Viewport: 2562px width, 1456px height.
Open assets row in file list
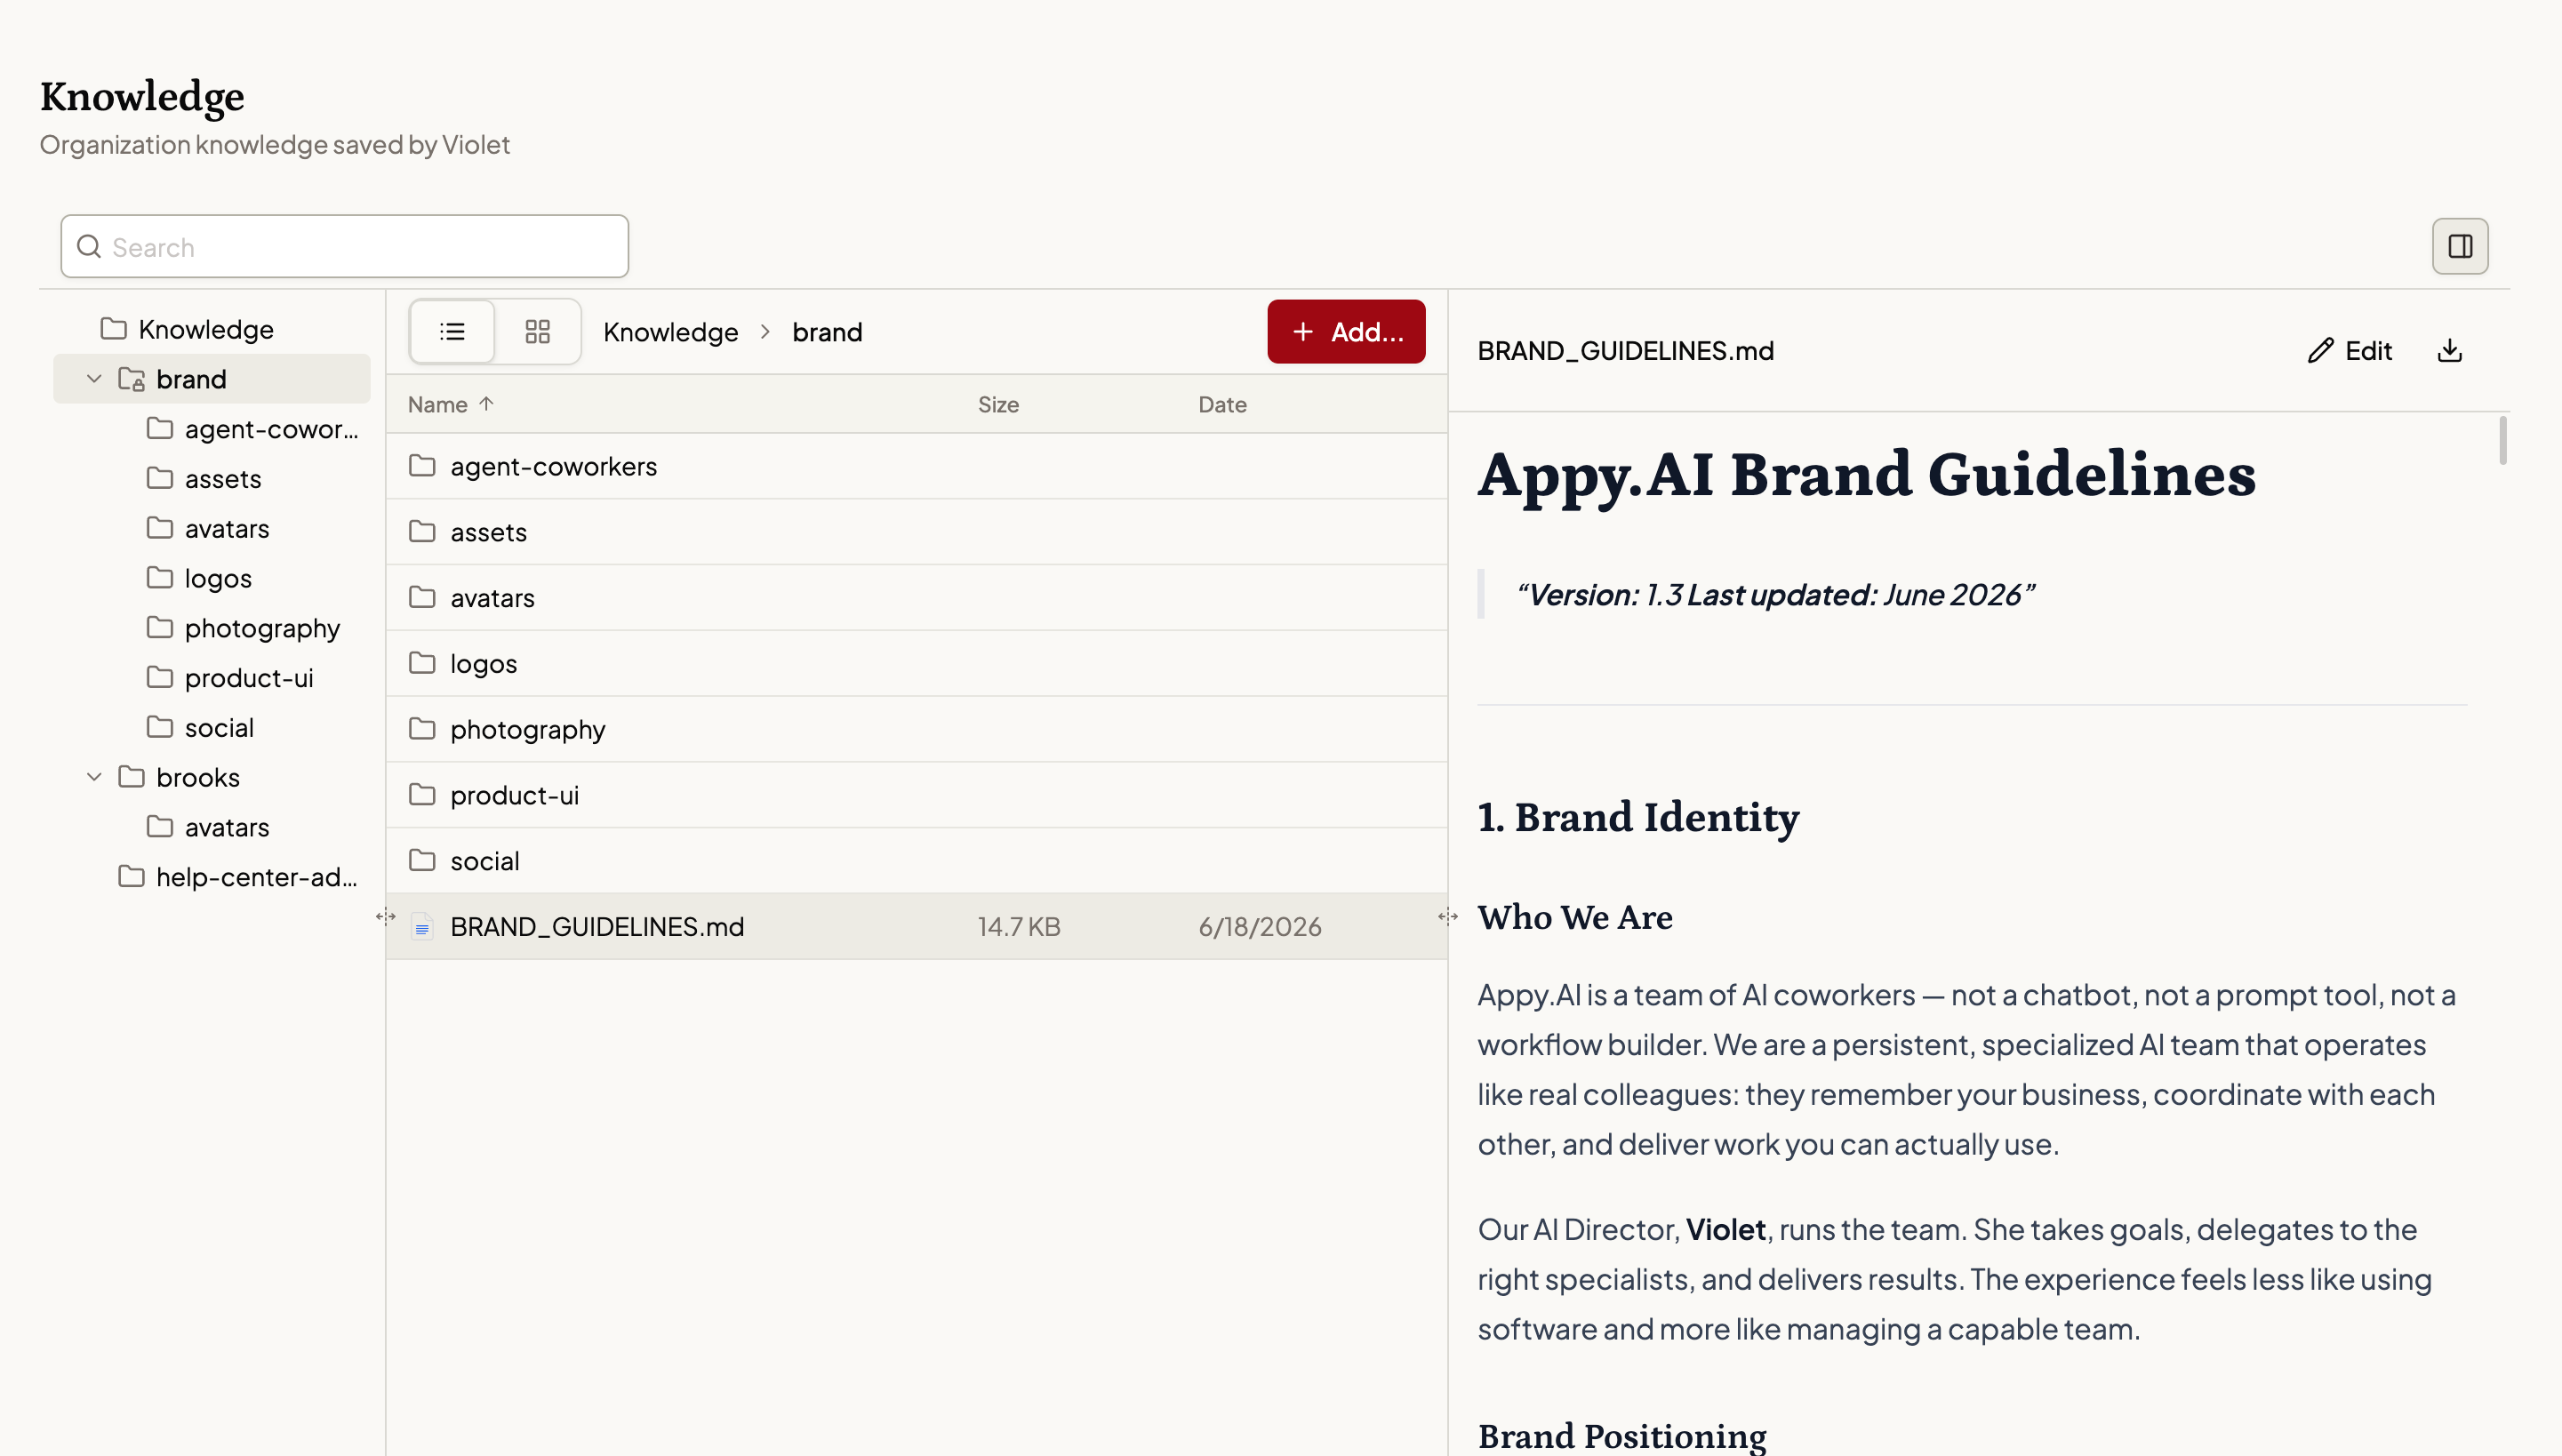point(916,532)
